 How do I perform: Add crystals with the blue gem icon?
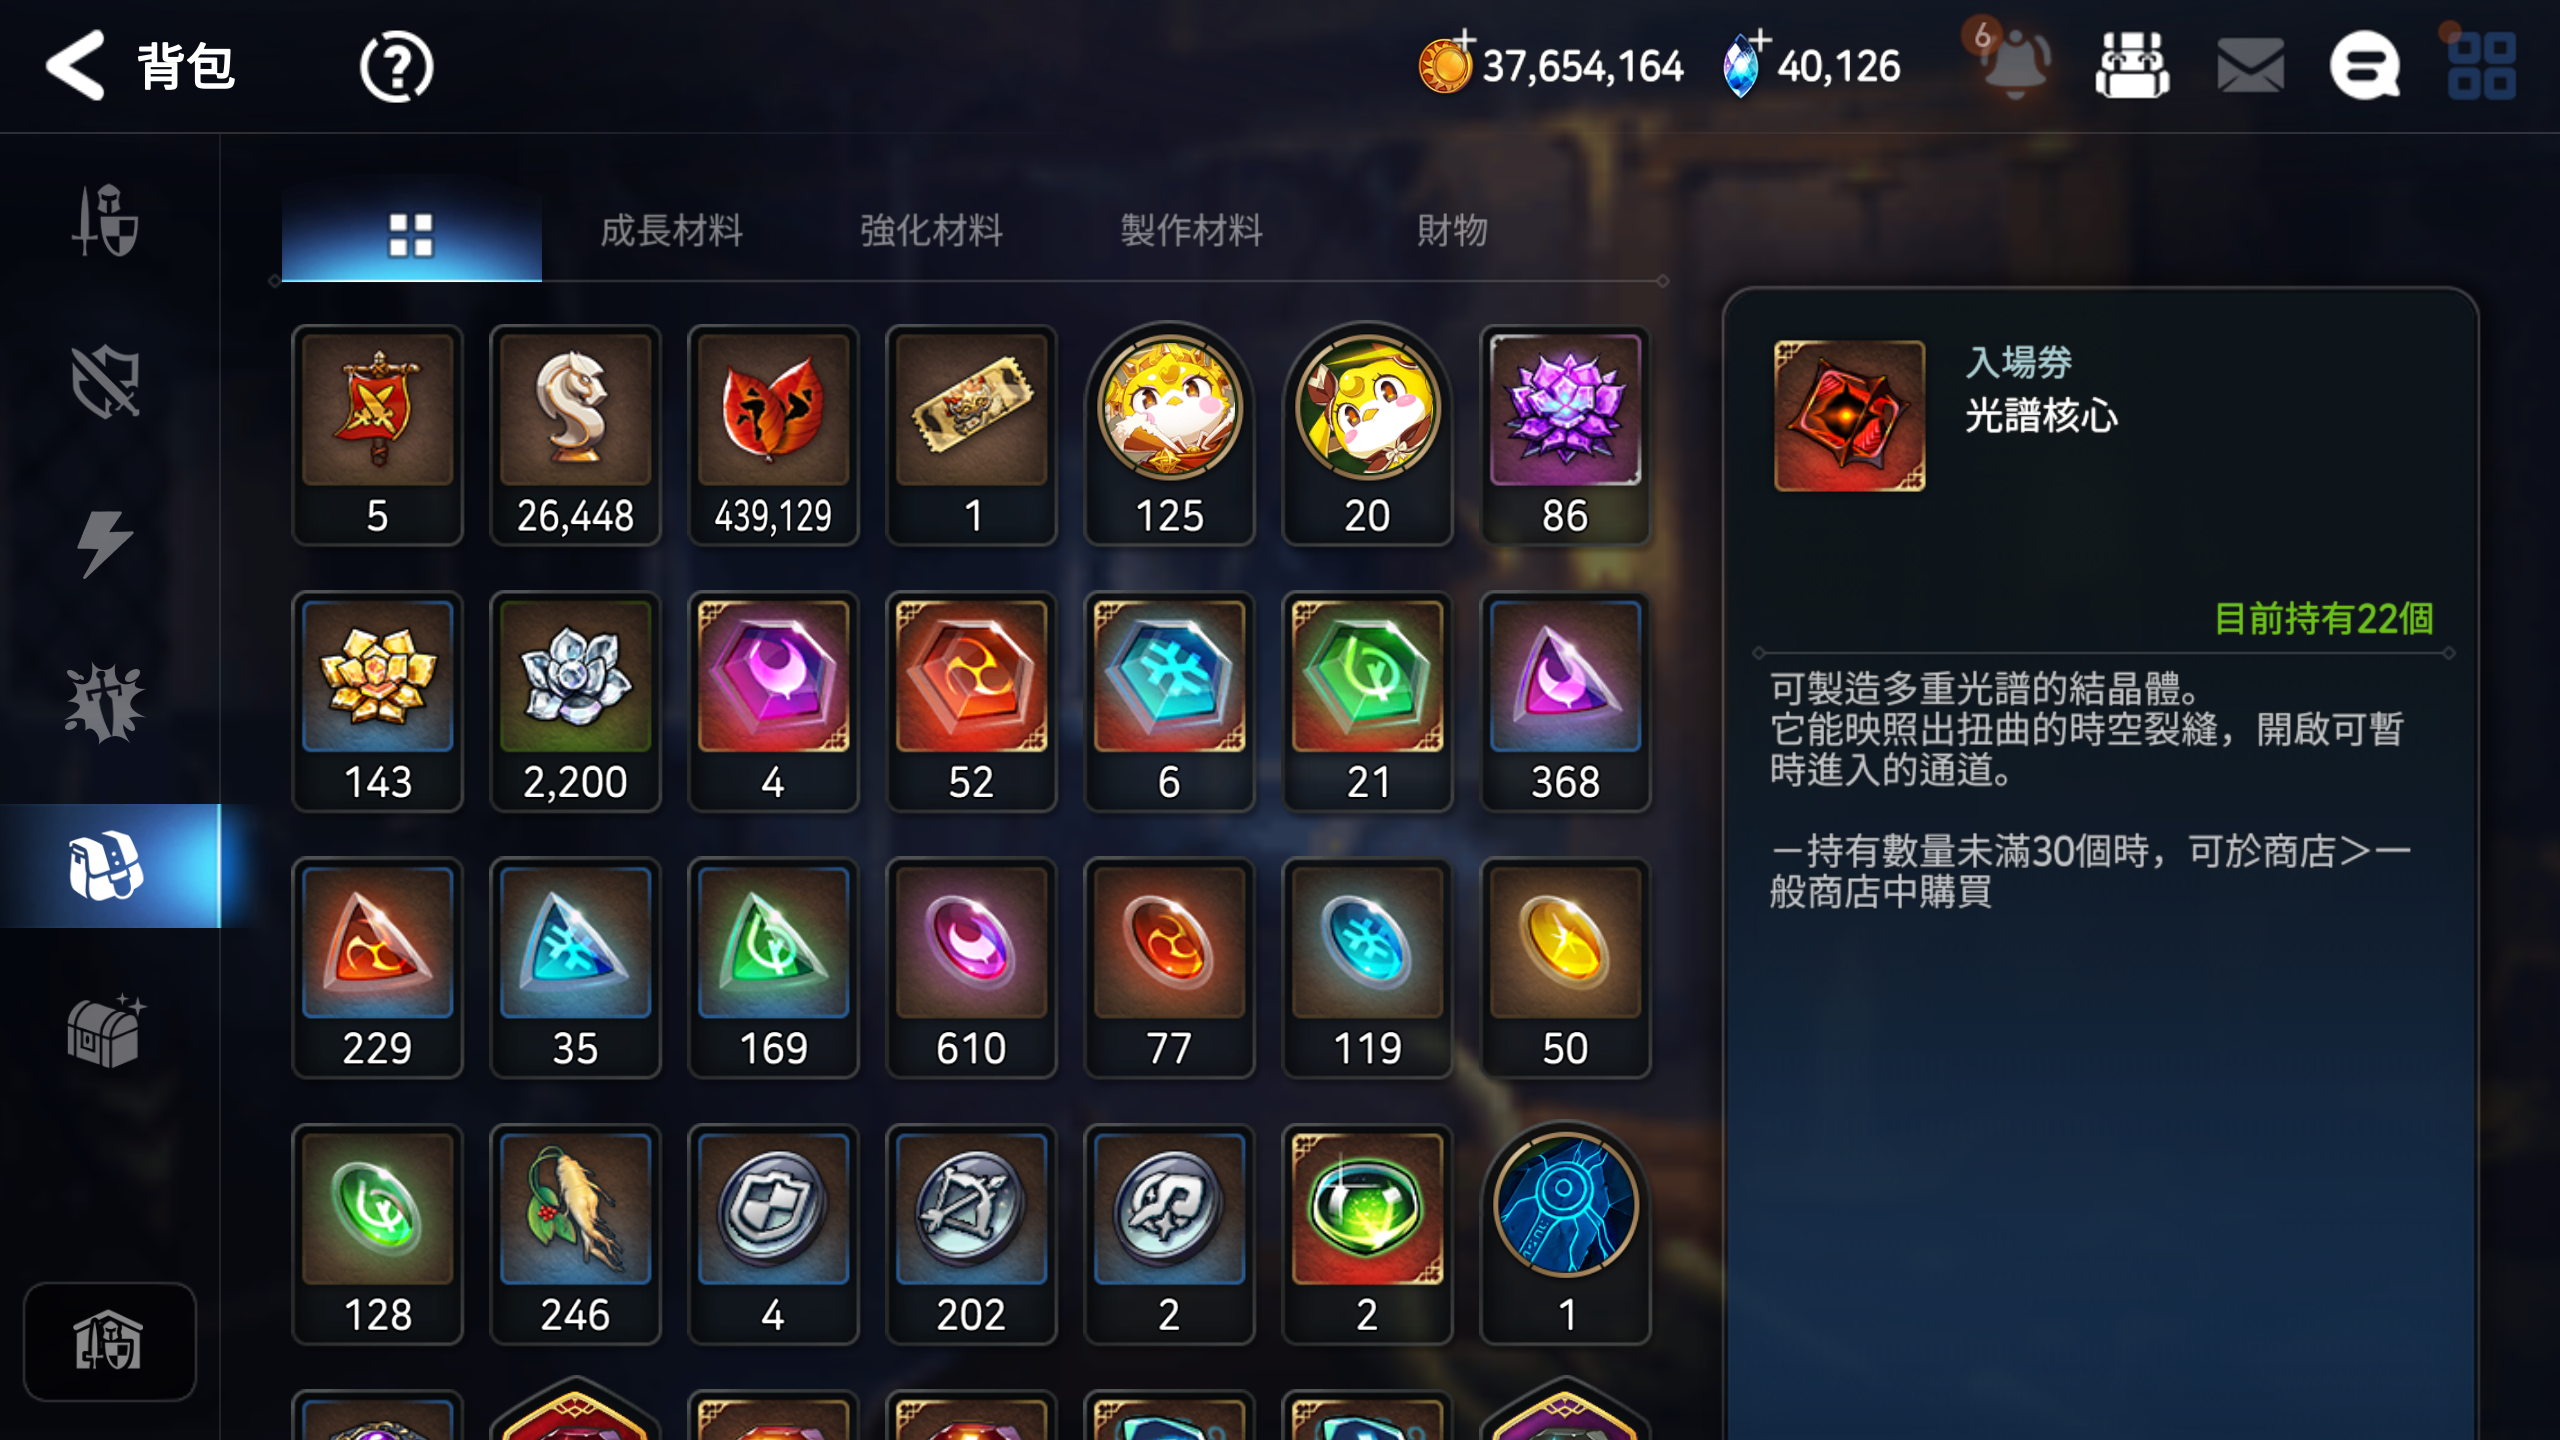[x=1745, y=64]
